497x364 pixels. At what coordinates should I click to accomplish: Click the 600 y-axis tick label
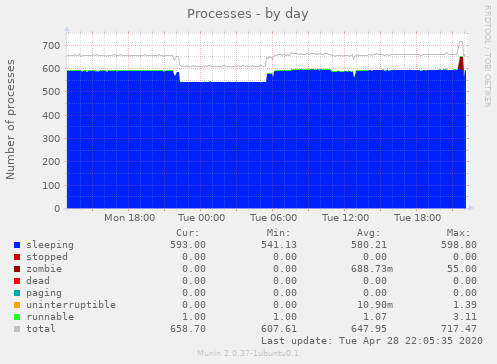51,69
